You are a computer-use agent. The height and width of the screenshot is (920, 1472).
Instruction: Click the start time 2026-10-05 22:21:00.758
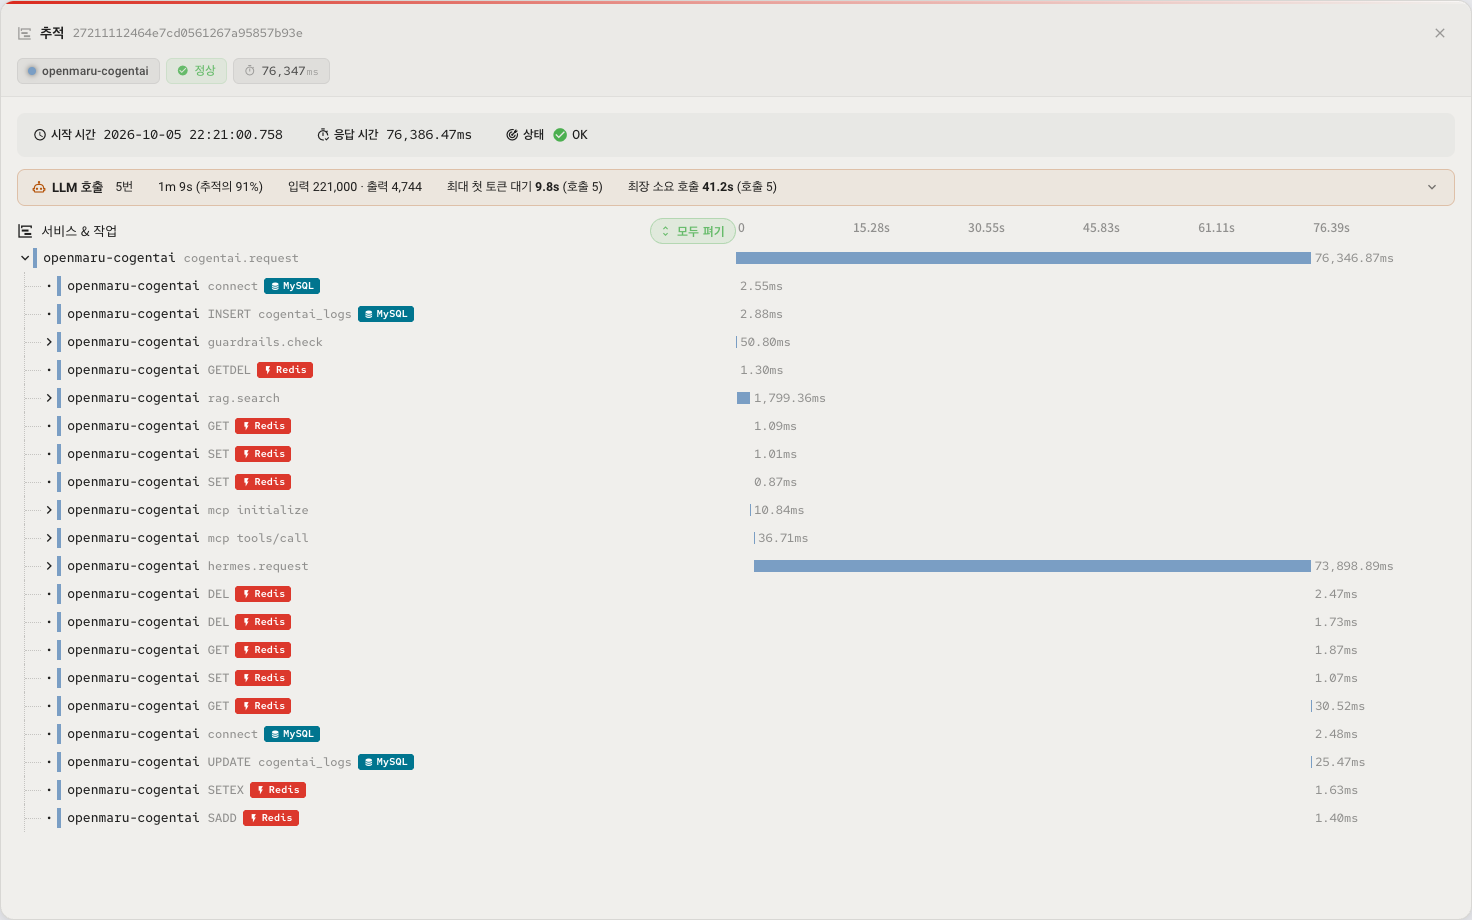(x=193, y=135)
